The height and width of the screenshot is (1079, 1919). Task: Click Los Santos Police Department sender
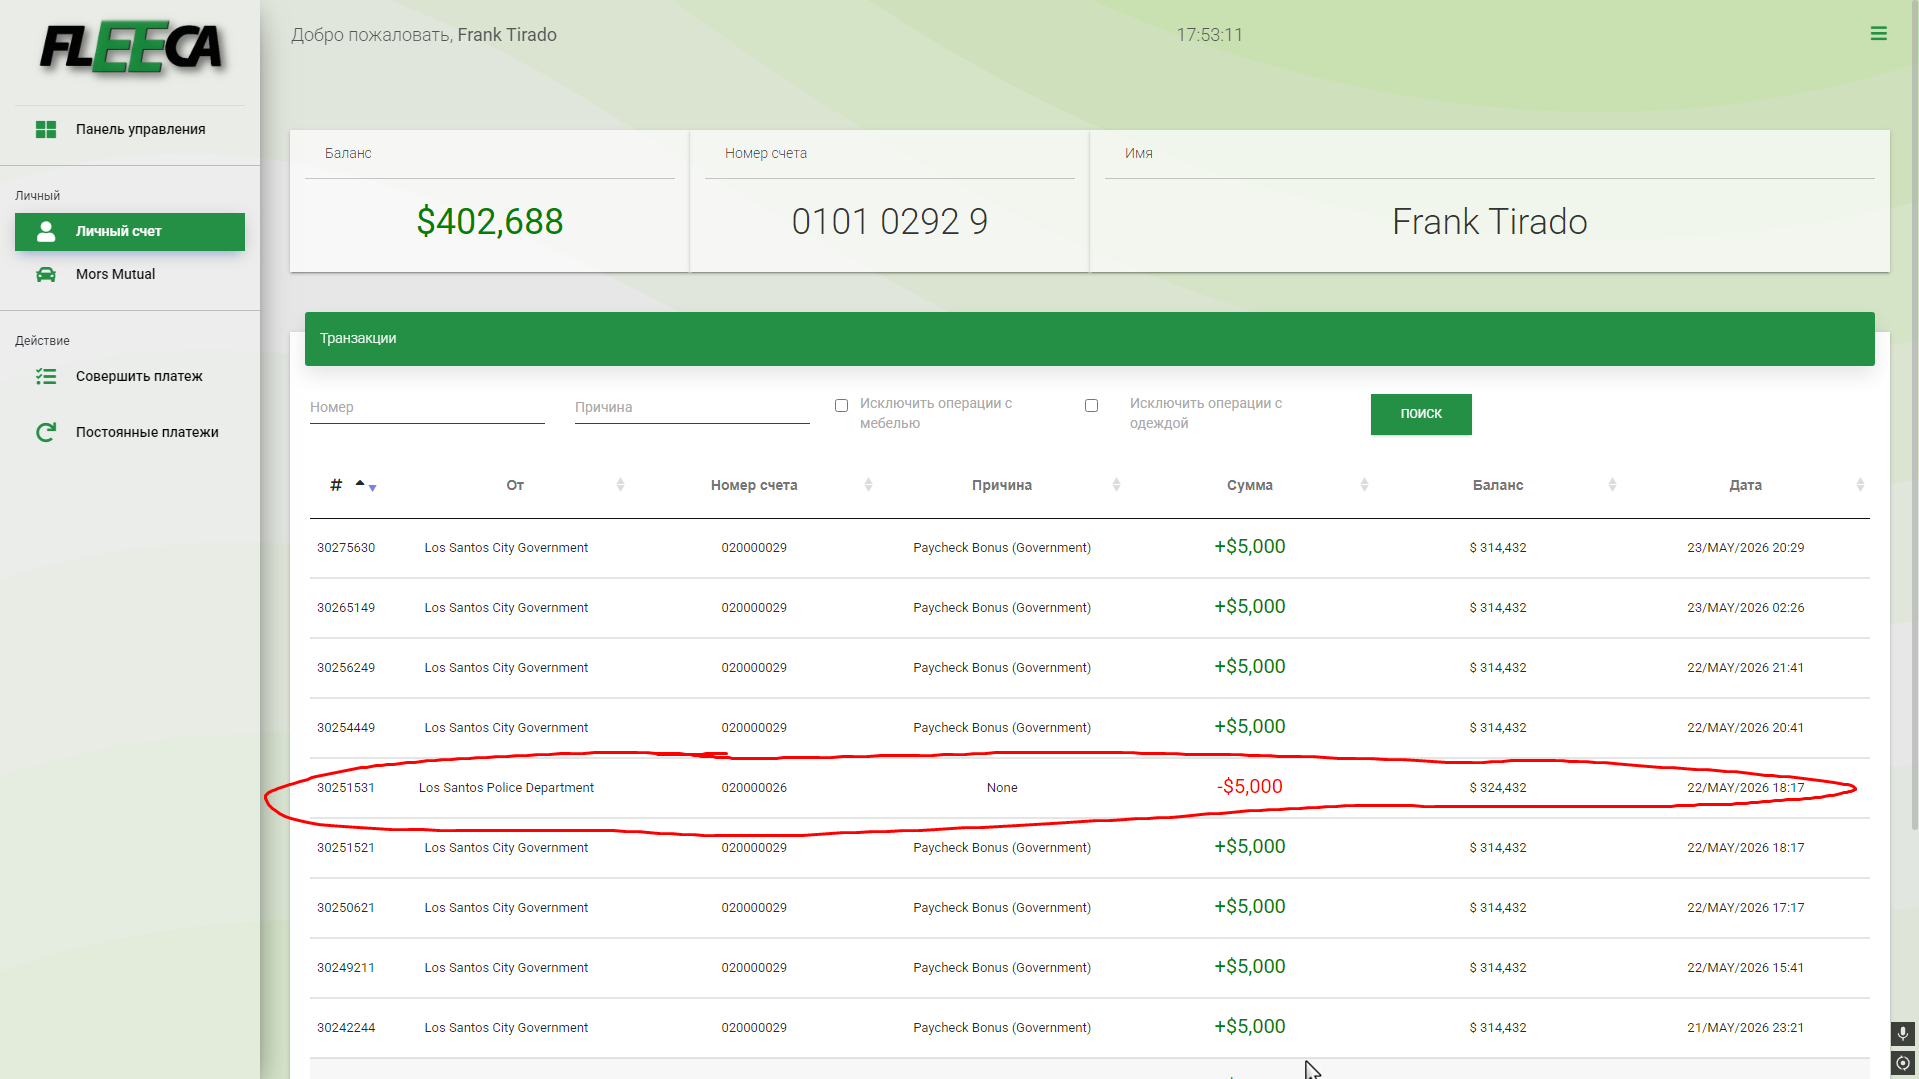point(506,788)
